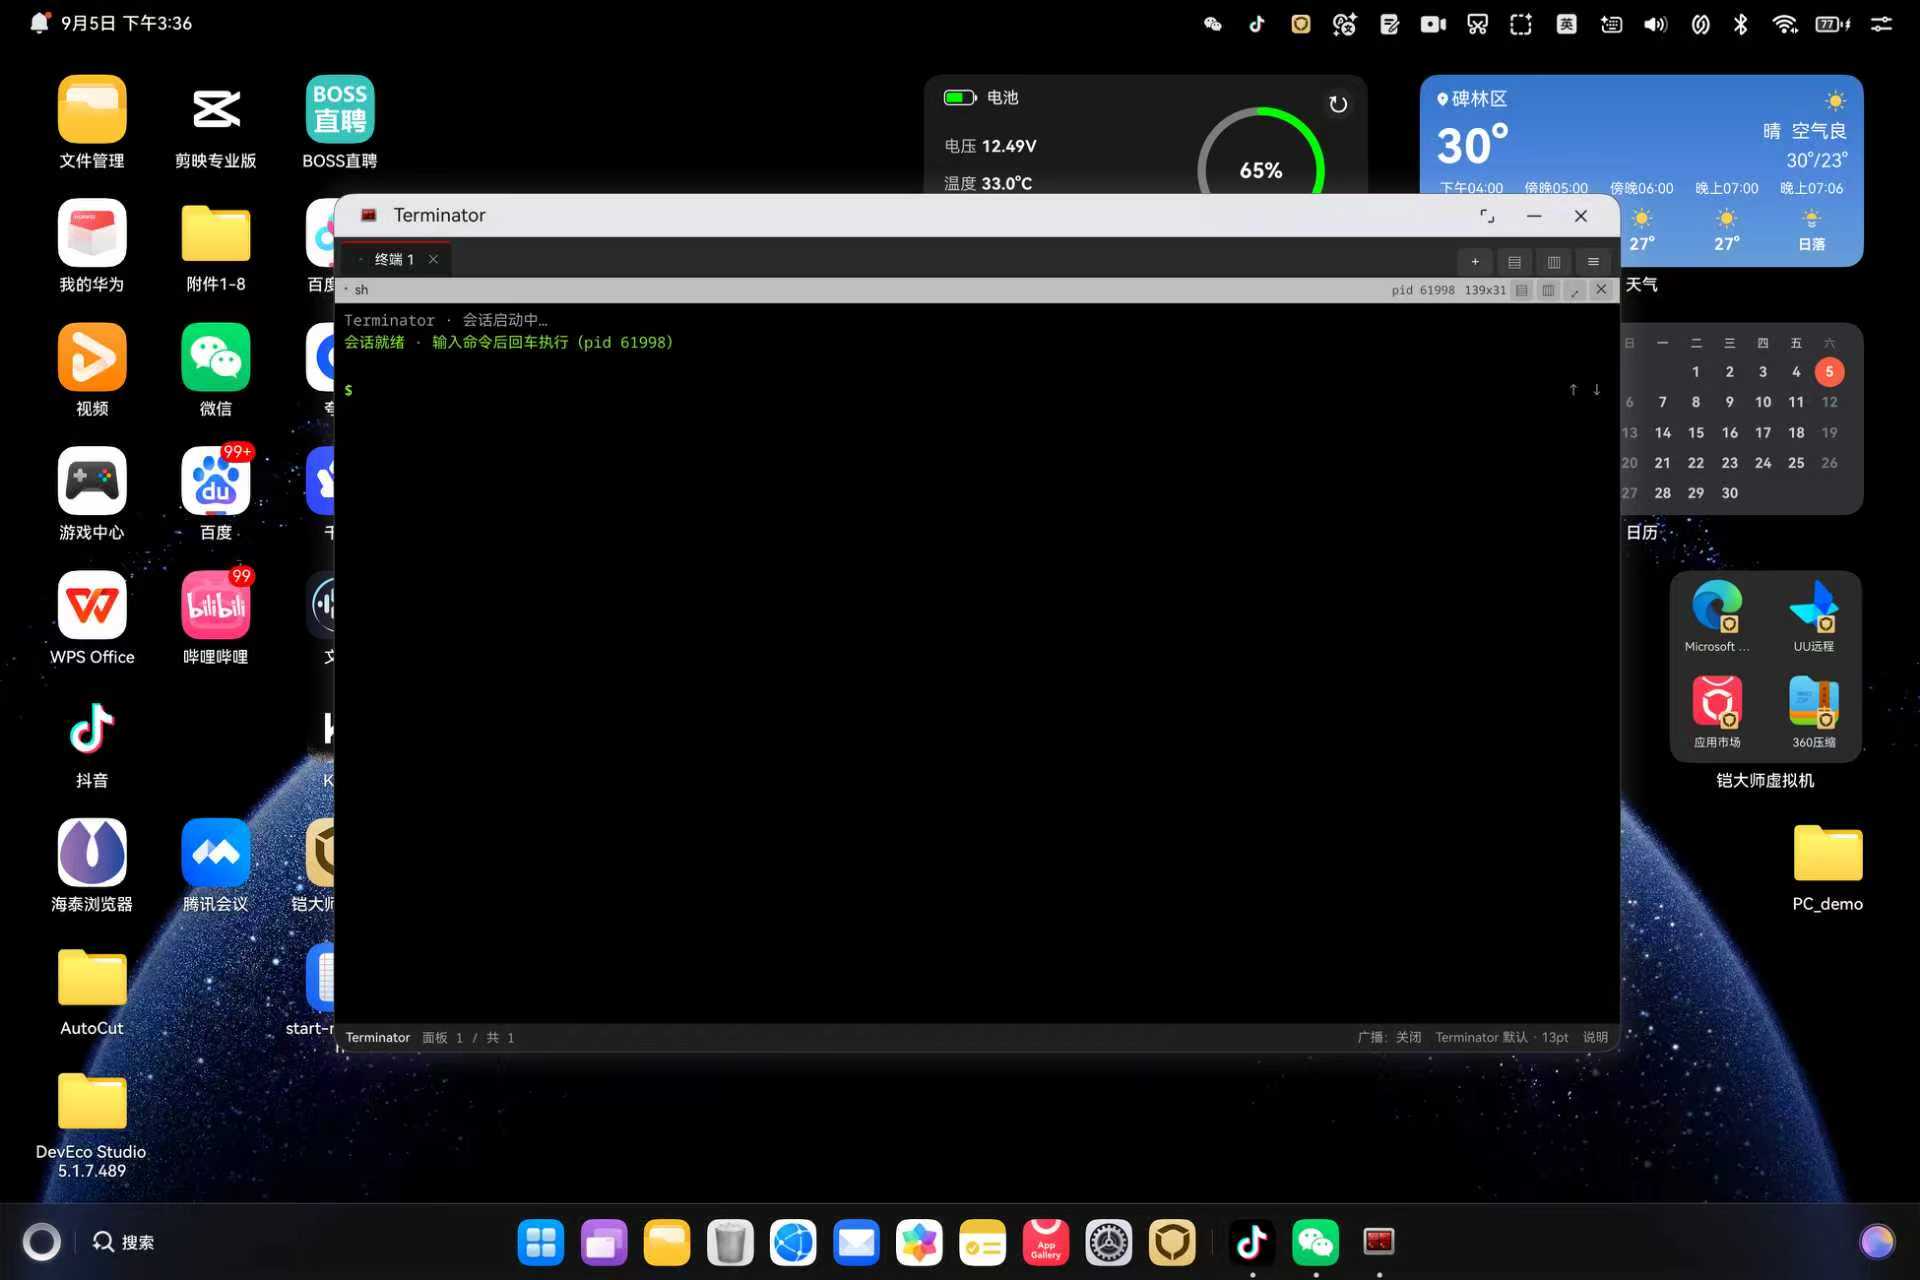Open 抖音 desktop icon

pos(92,743)
